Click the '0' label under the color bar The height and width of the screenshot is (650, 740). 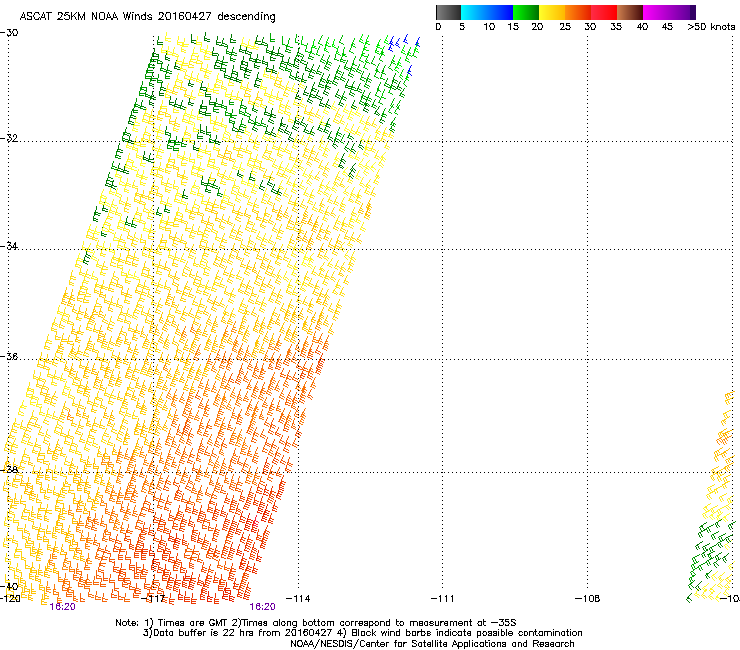[x=438, y=27]
